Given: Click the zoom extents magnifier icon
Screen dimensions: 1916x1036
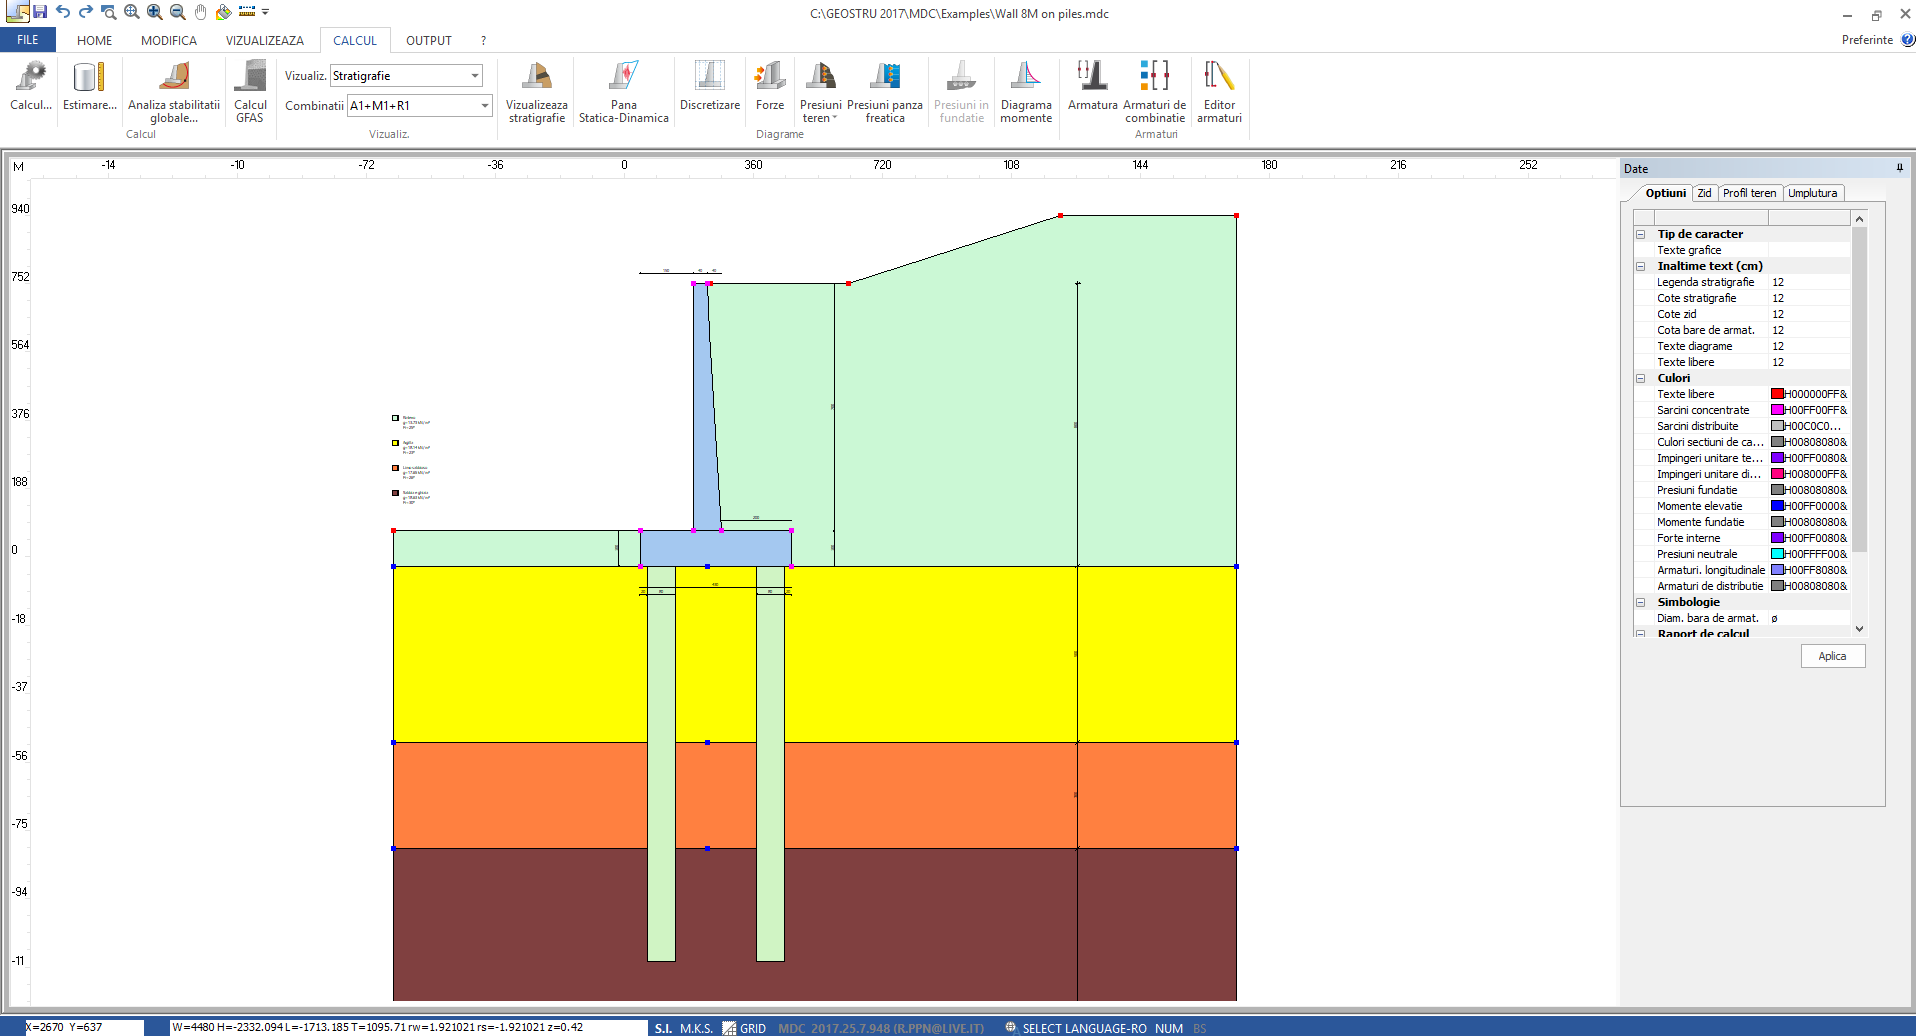Looking at the screenshot, I should [x=132, y=12].
